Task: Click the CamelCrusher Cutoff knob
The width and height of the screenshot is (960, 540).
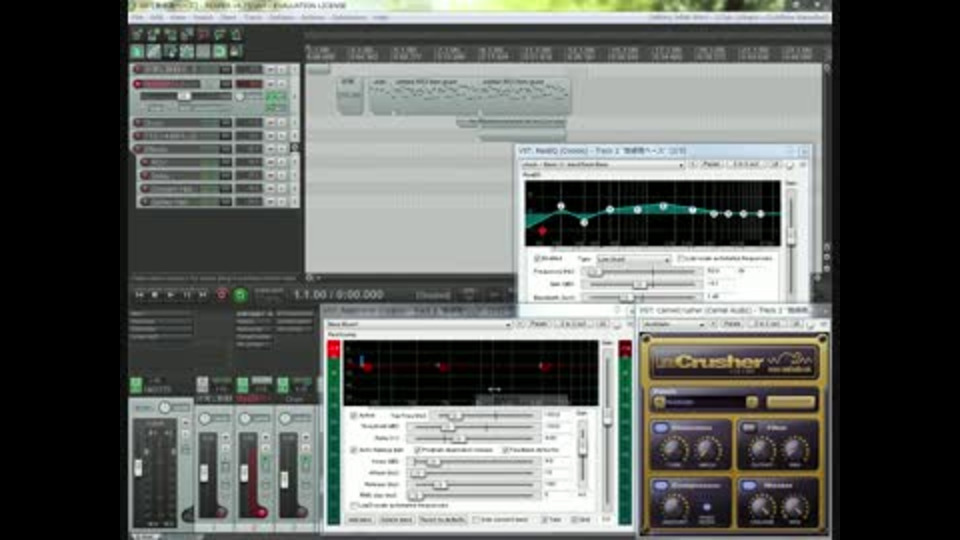Action: tap(761, 451)
